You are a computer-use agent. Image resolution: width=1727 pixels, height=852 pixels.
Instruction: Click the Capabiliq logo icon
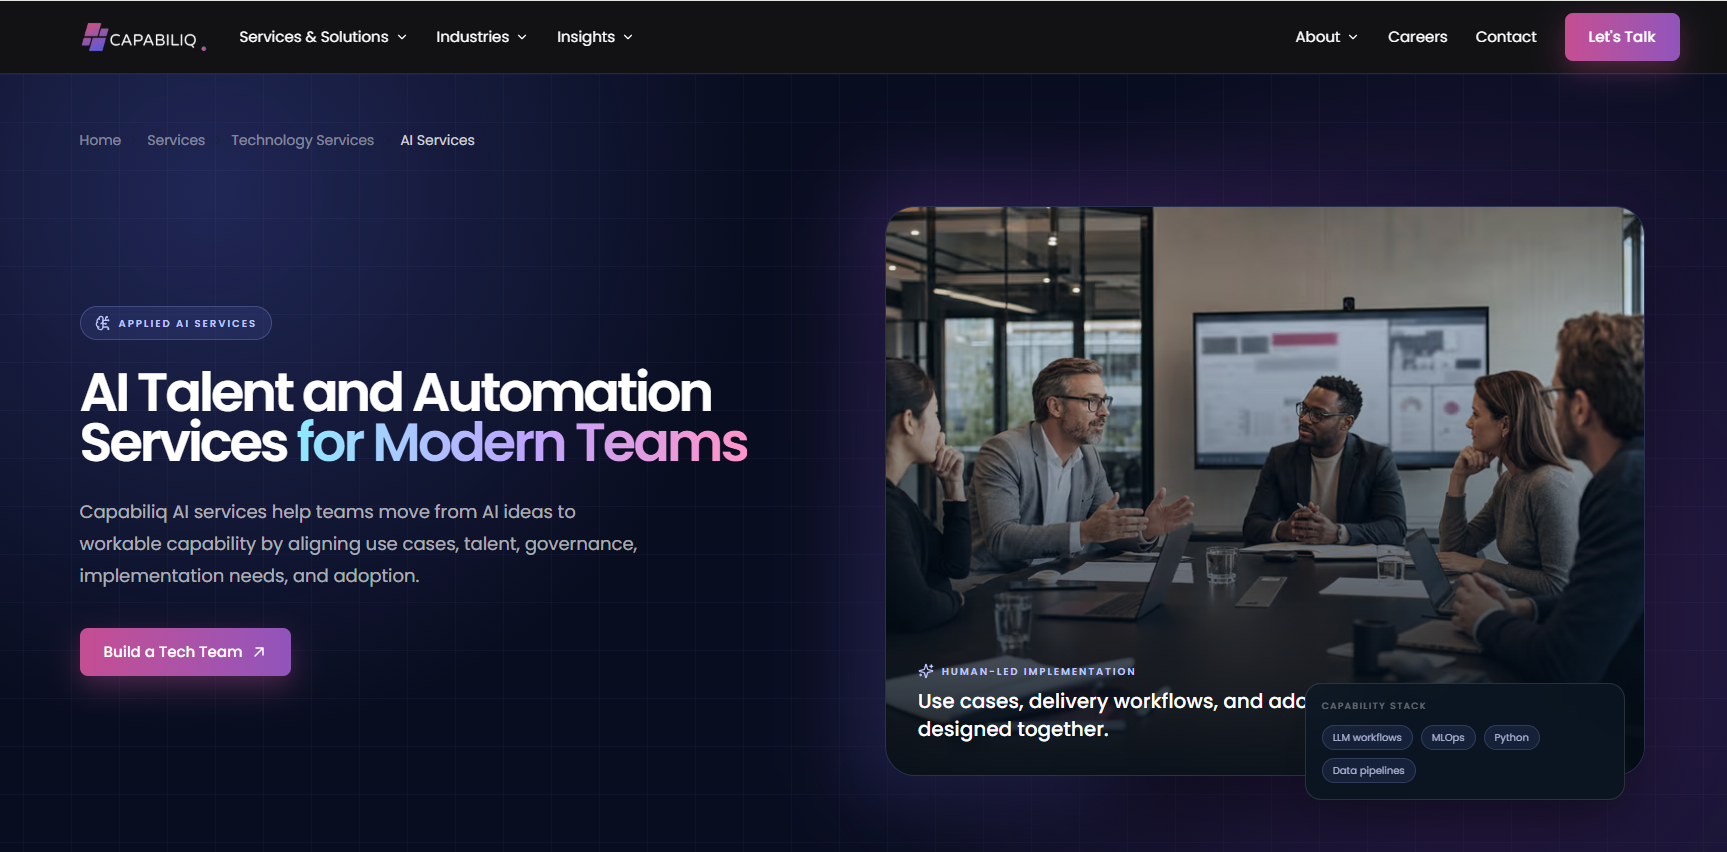[x=94, y=37]
